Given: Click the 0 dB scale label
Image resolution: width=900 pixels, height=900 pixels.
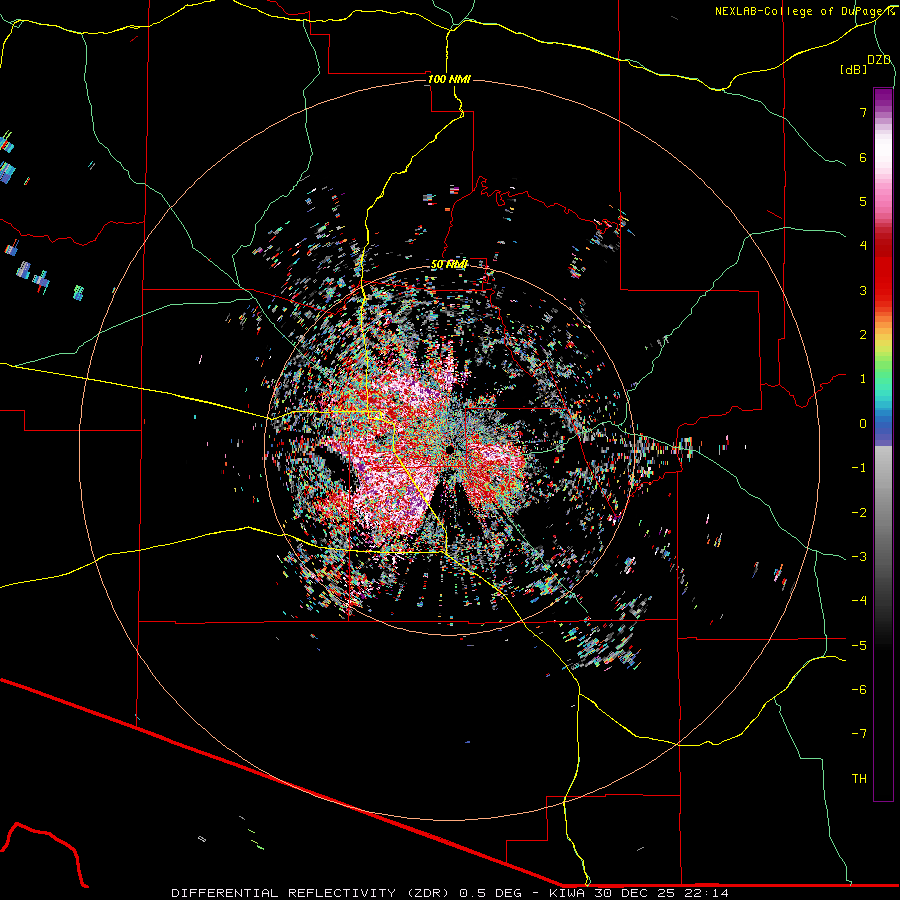Looking at the screenshot, I should tap(863, 424).
